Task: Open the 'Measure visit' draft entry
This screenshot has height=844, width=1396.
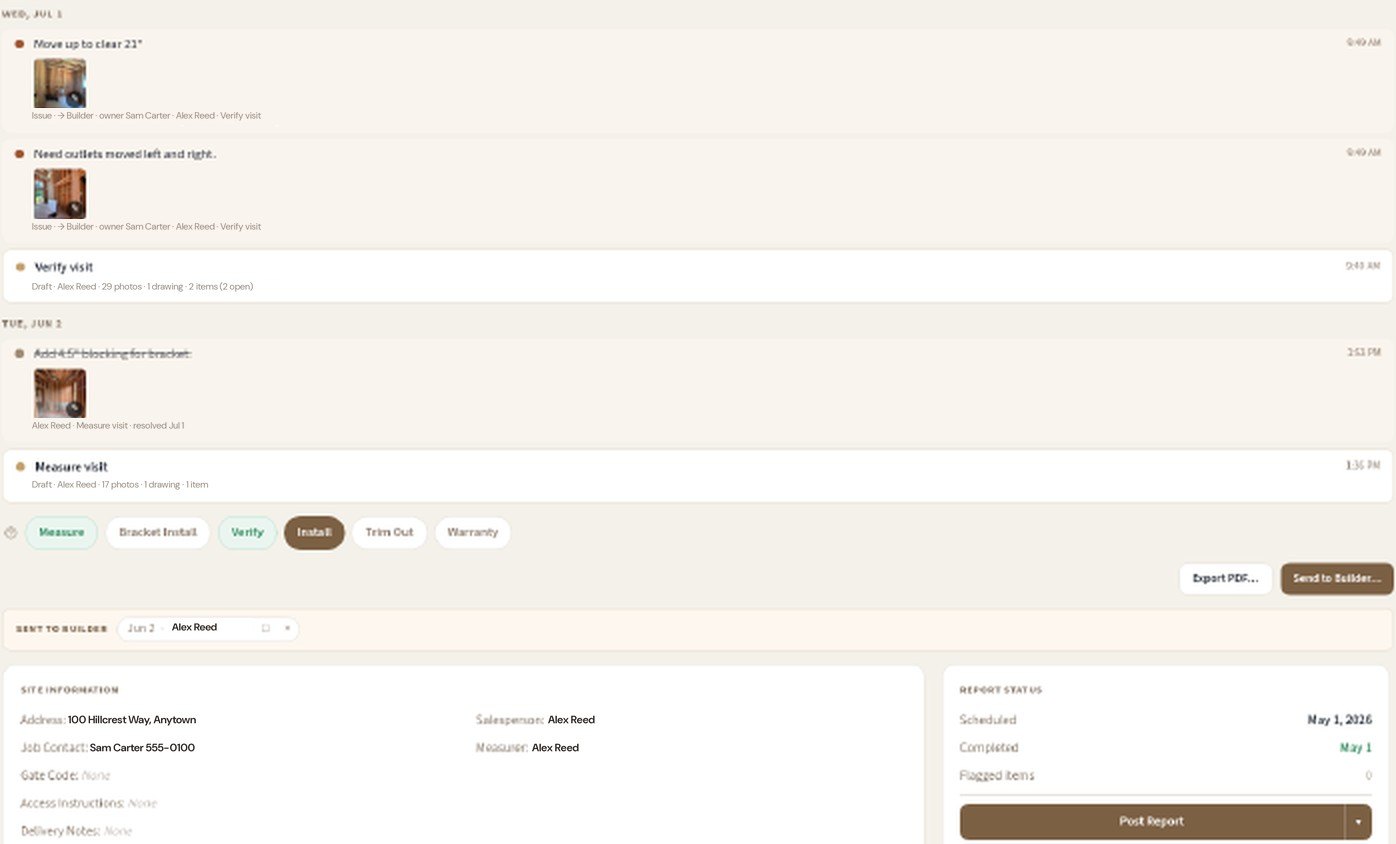Action: [698, 476]
